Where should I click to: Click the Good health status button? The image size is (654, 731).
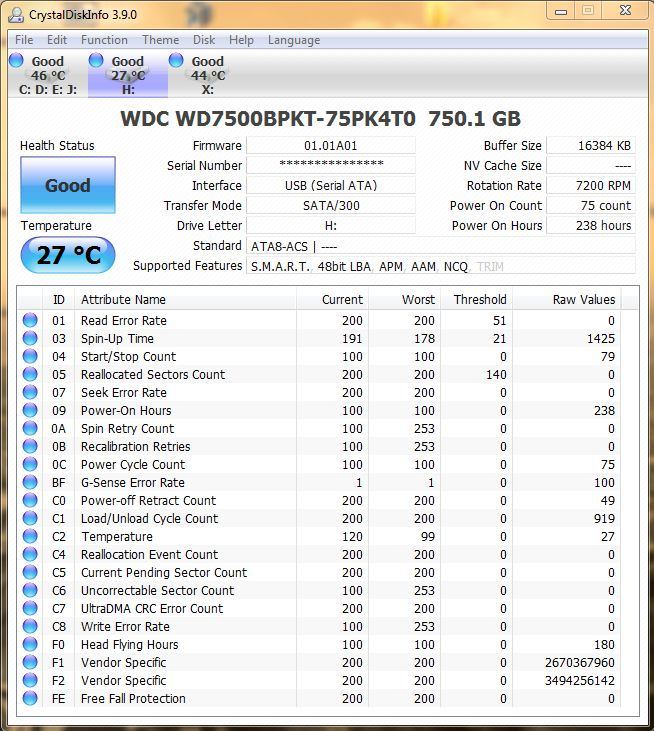pyautogui.click(x=68, y=185)
